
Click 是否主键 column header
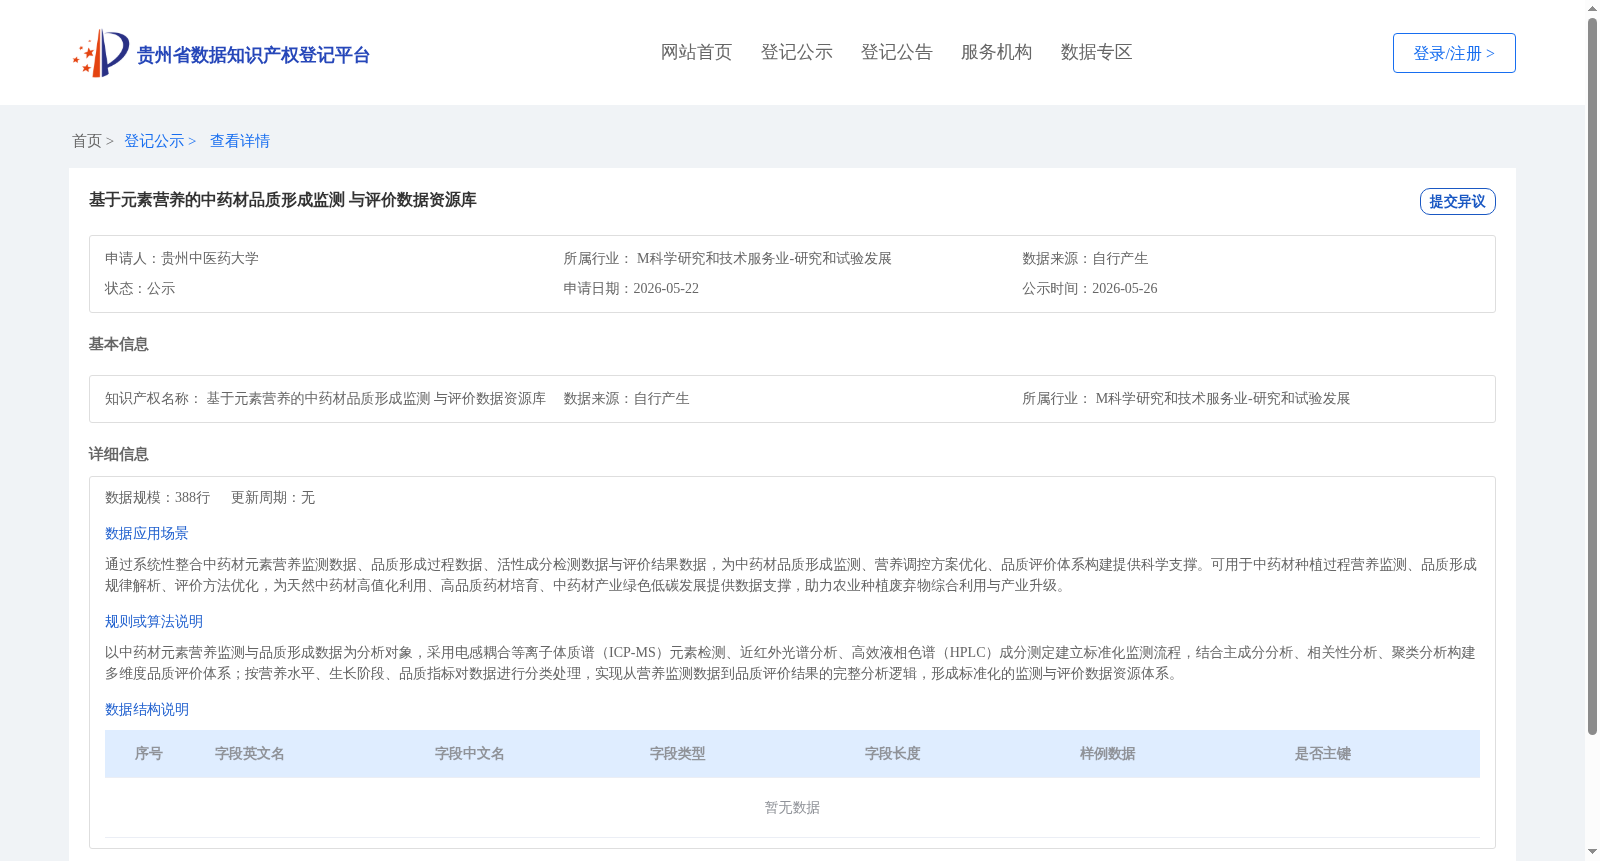click(1323, 754)
